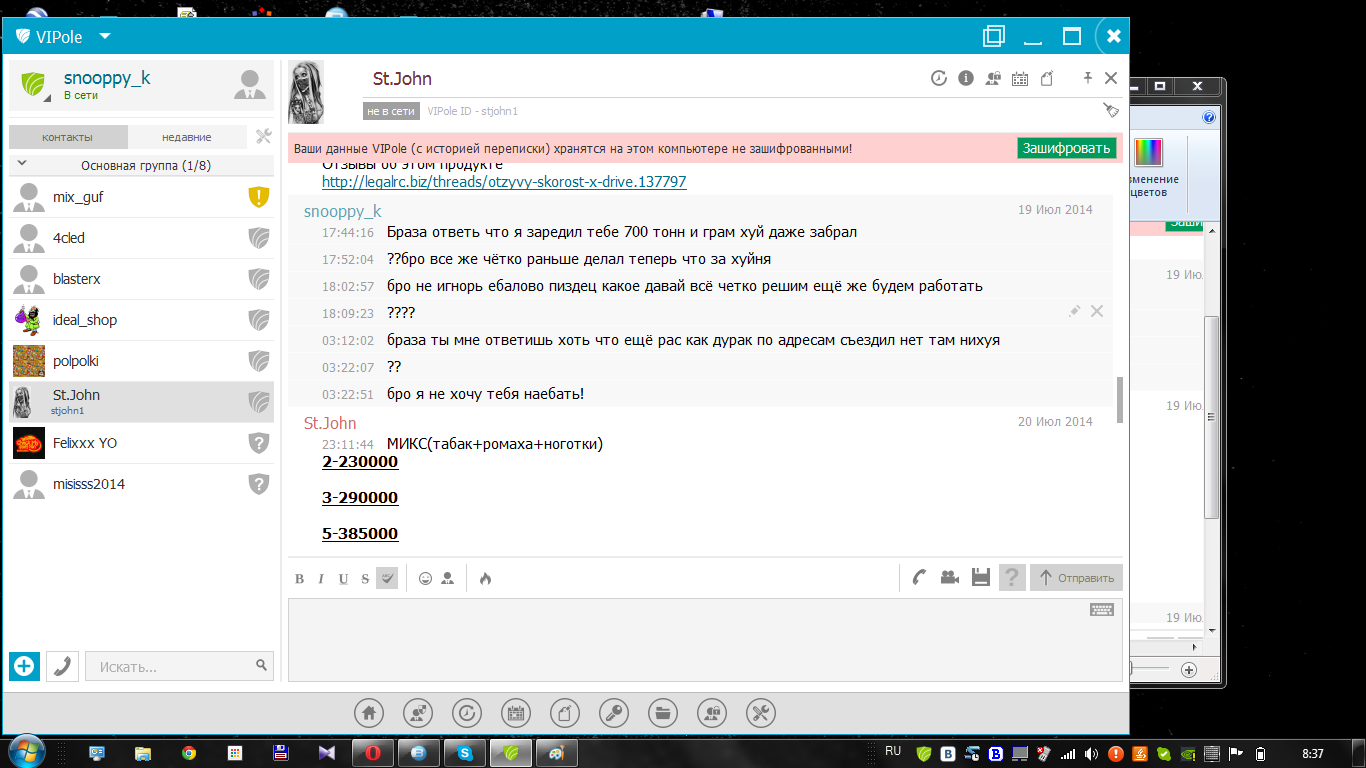This screenshot has width=1366, height=768.
Task: Click the Искать search field
Action: [x=180, y=666]
